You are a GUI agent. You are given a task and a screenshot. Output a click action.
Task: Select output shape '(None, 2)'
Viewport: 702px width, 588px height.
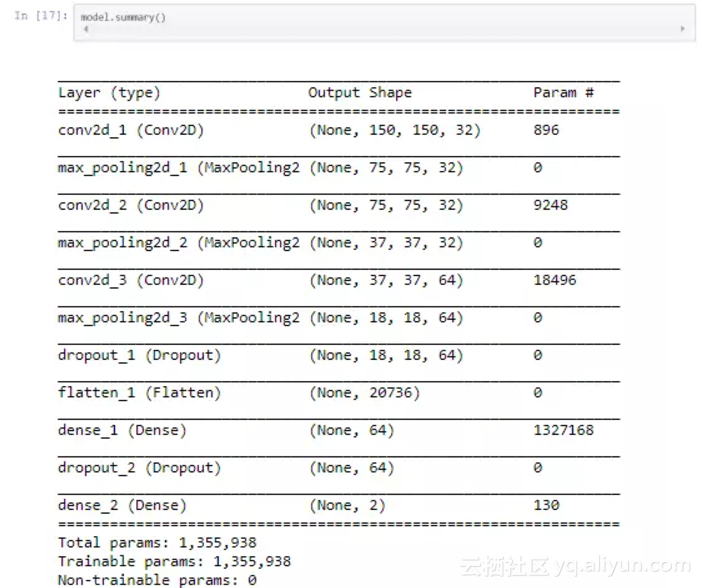347,506
